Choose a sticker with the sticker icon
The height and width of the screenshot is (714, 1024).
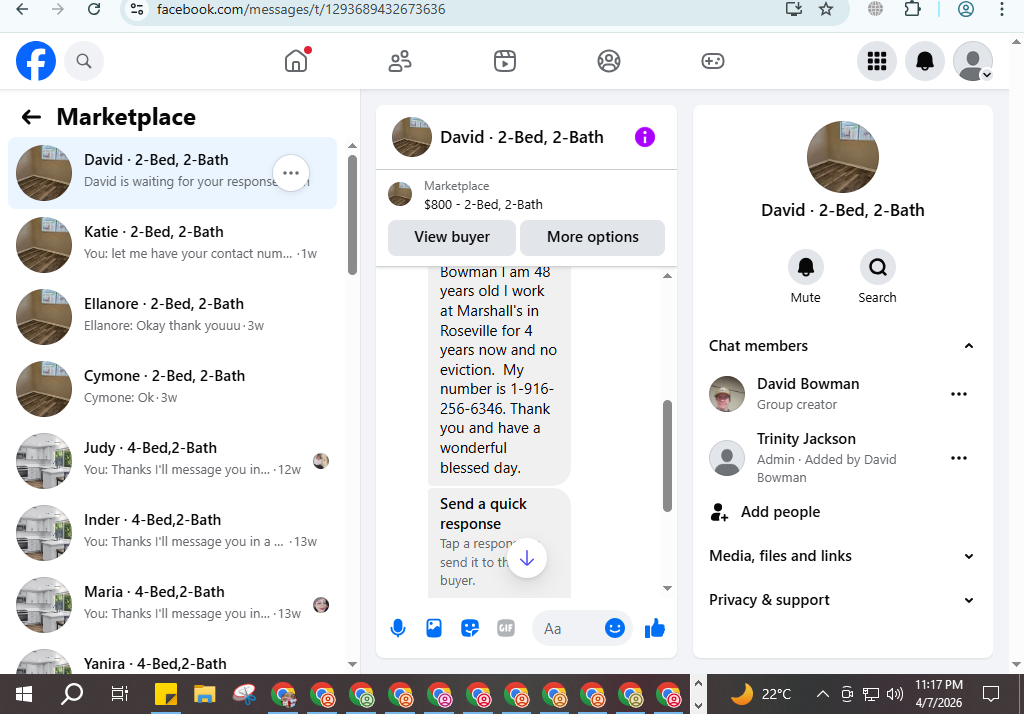(x=470, y=628)
